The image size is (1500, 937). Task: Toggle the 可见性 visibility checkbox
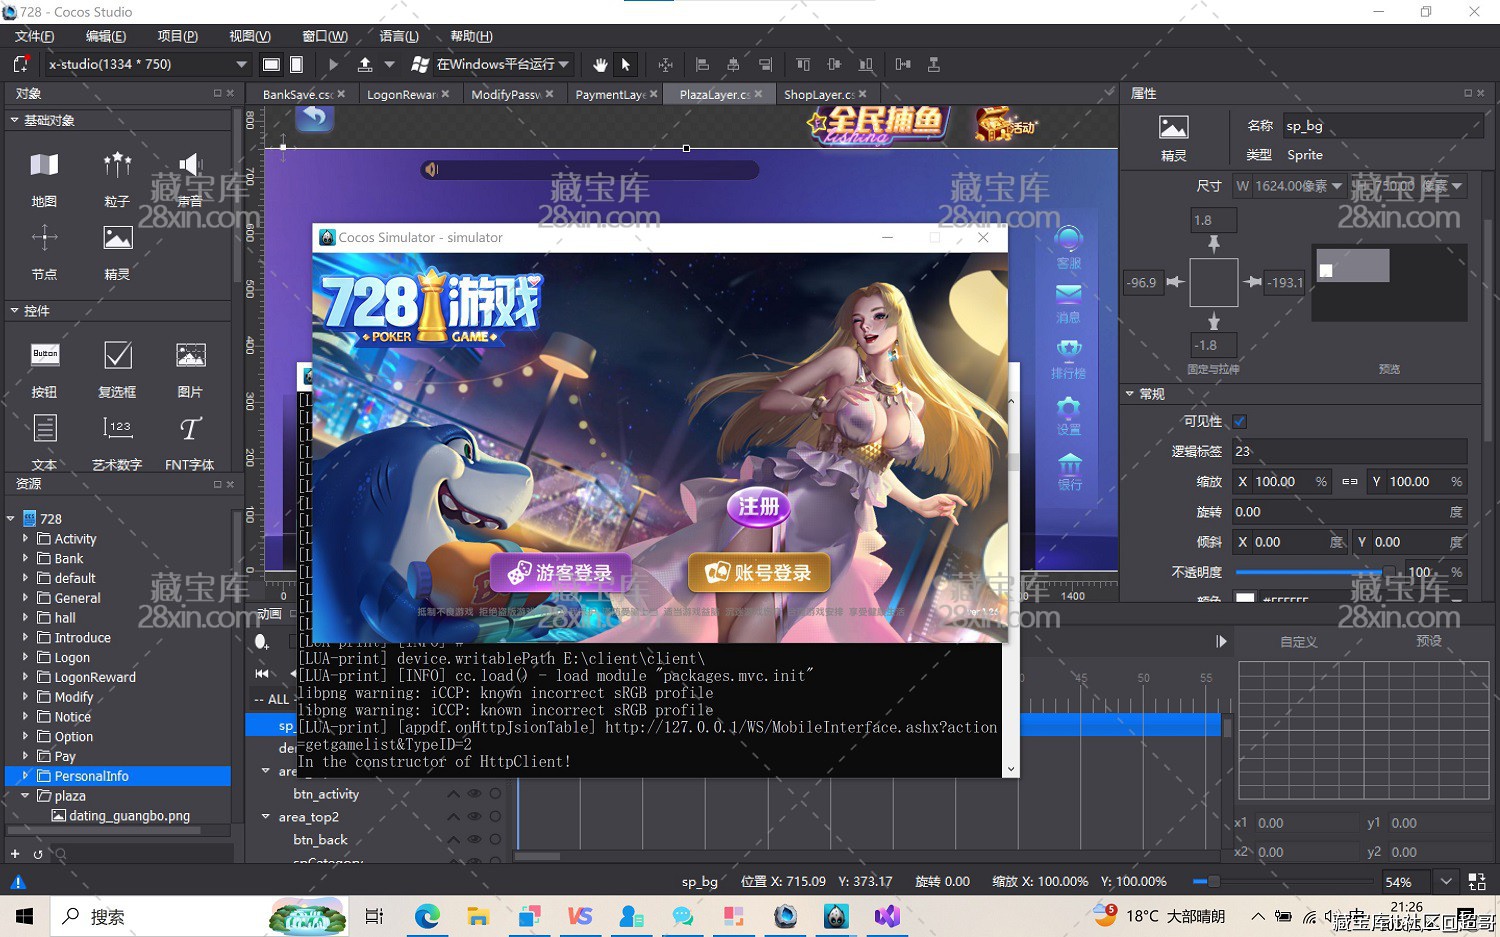coord(1240,422)
